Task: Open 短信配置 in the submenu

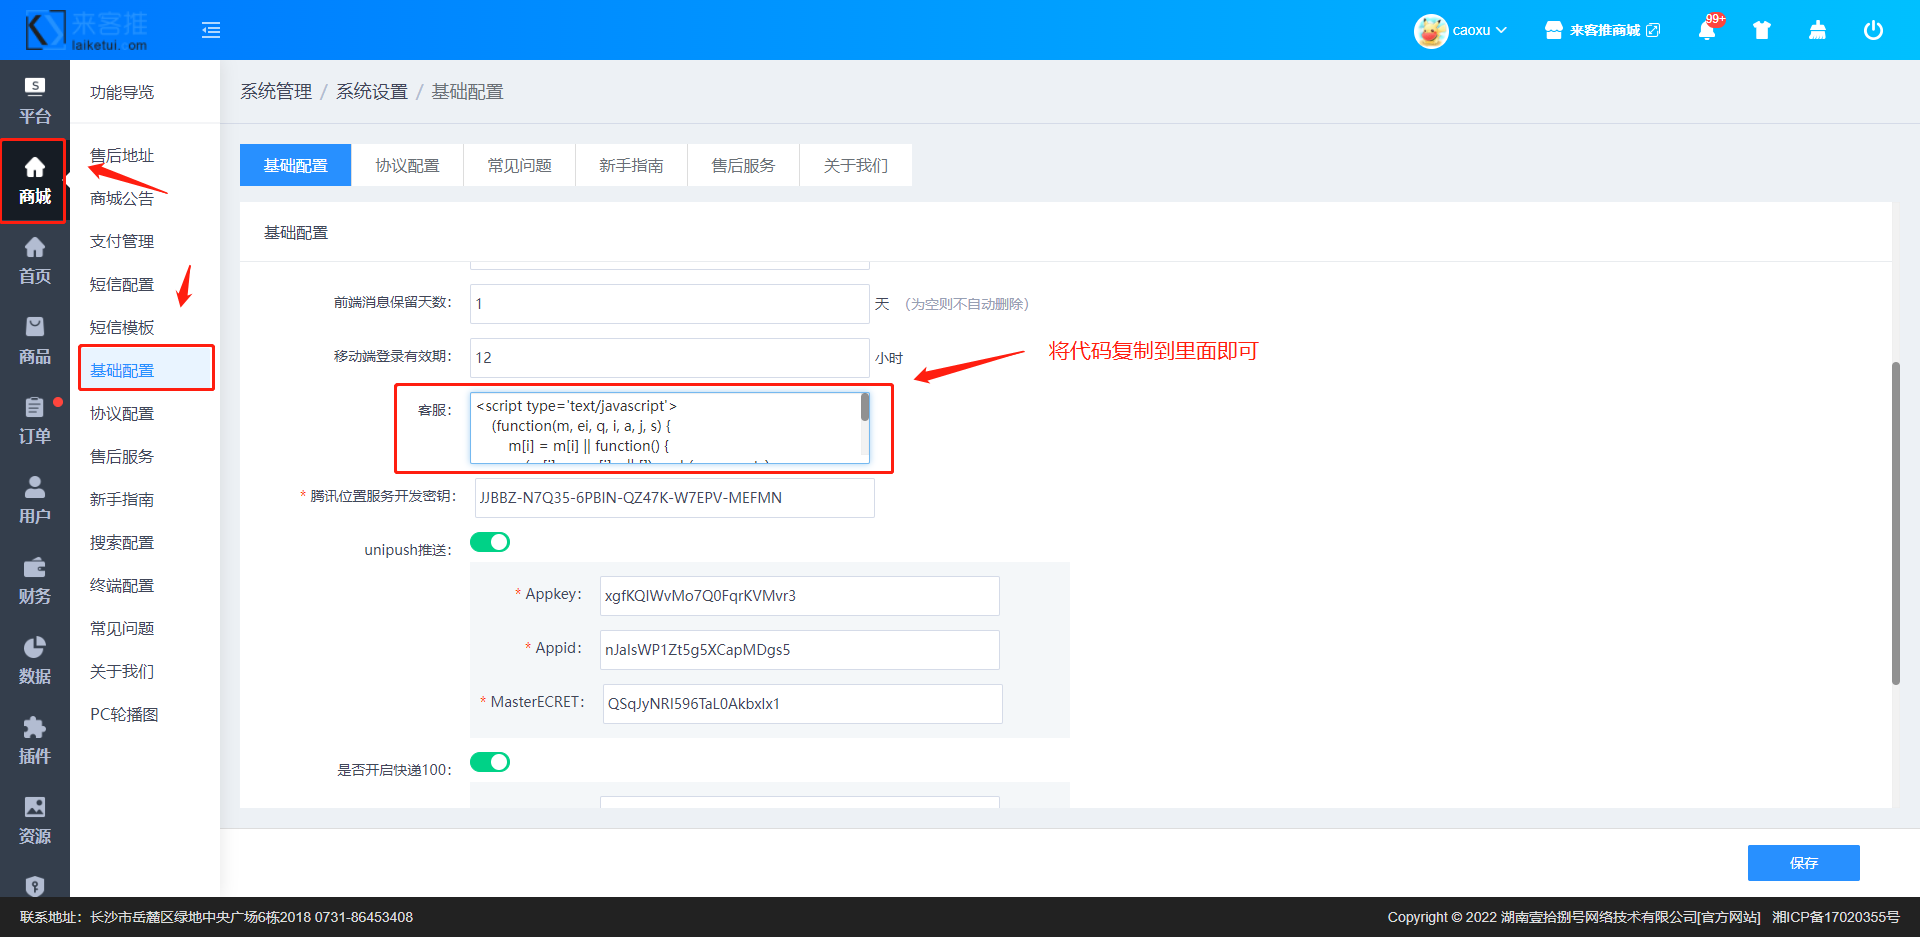Action: tap(122, 284)
